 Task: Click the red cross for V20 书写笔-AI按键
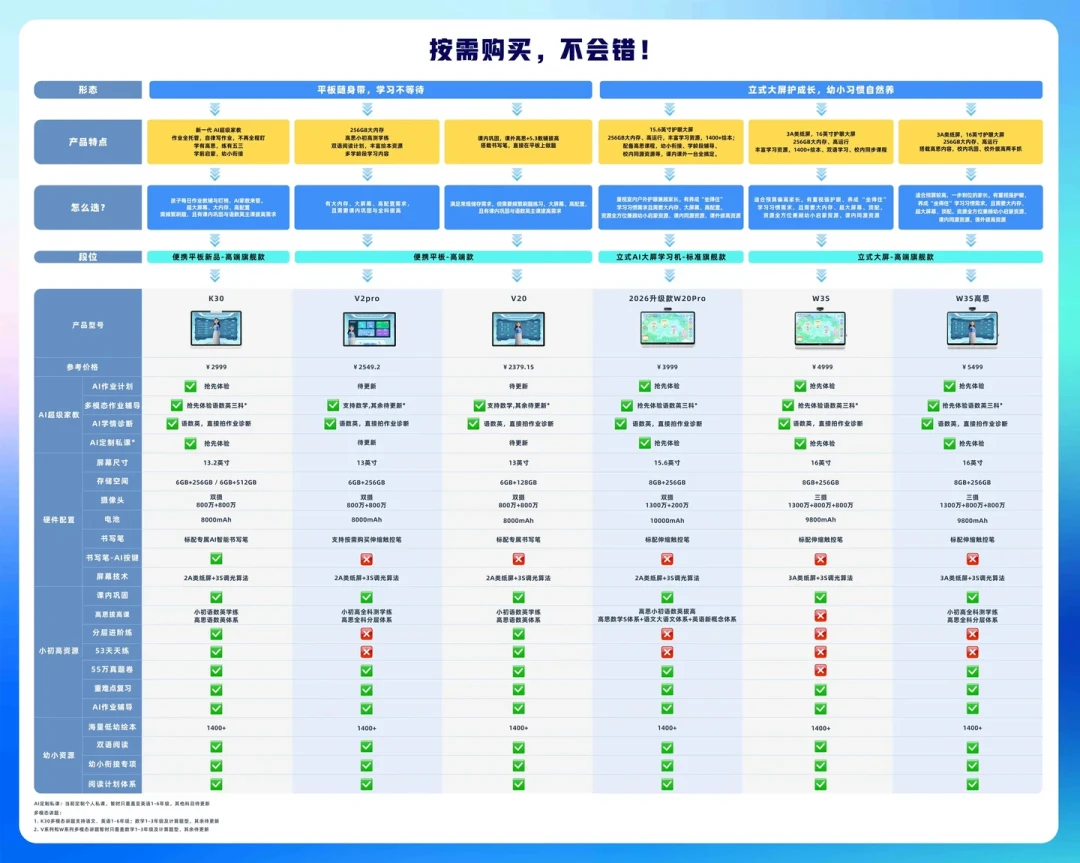tap(519, 559)
